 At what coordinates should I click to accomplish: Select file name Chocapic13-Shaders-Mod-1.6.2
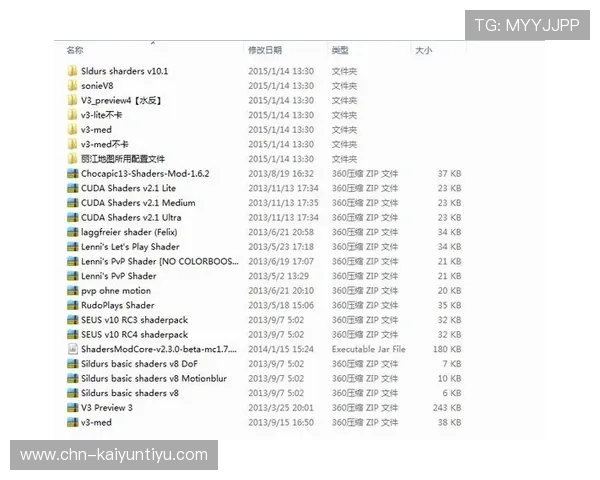click(145, 173)
